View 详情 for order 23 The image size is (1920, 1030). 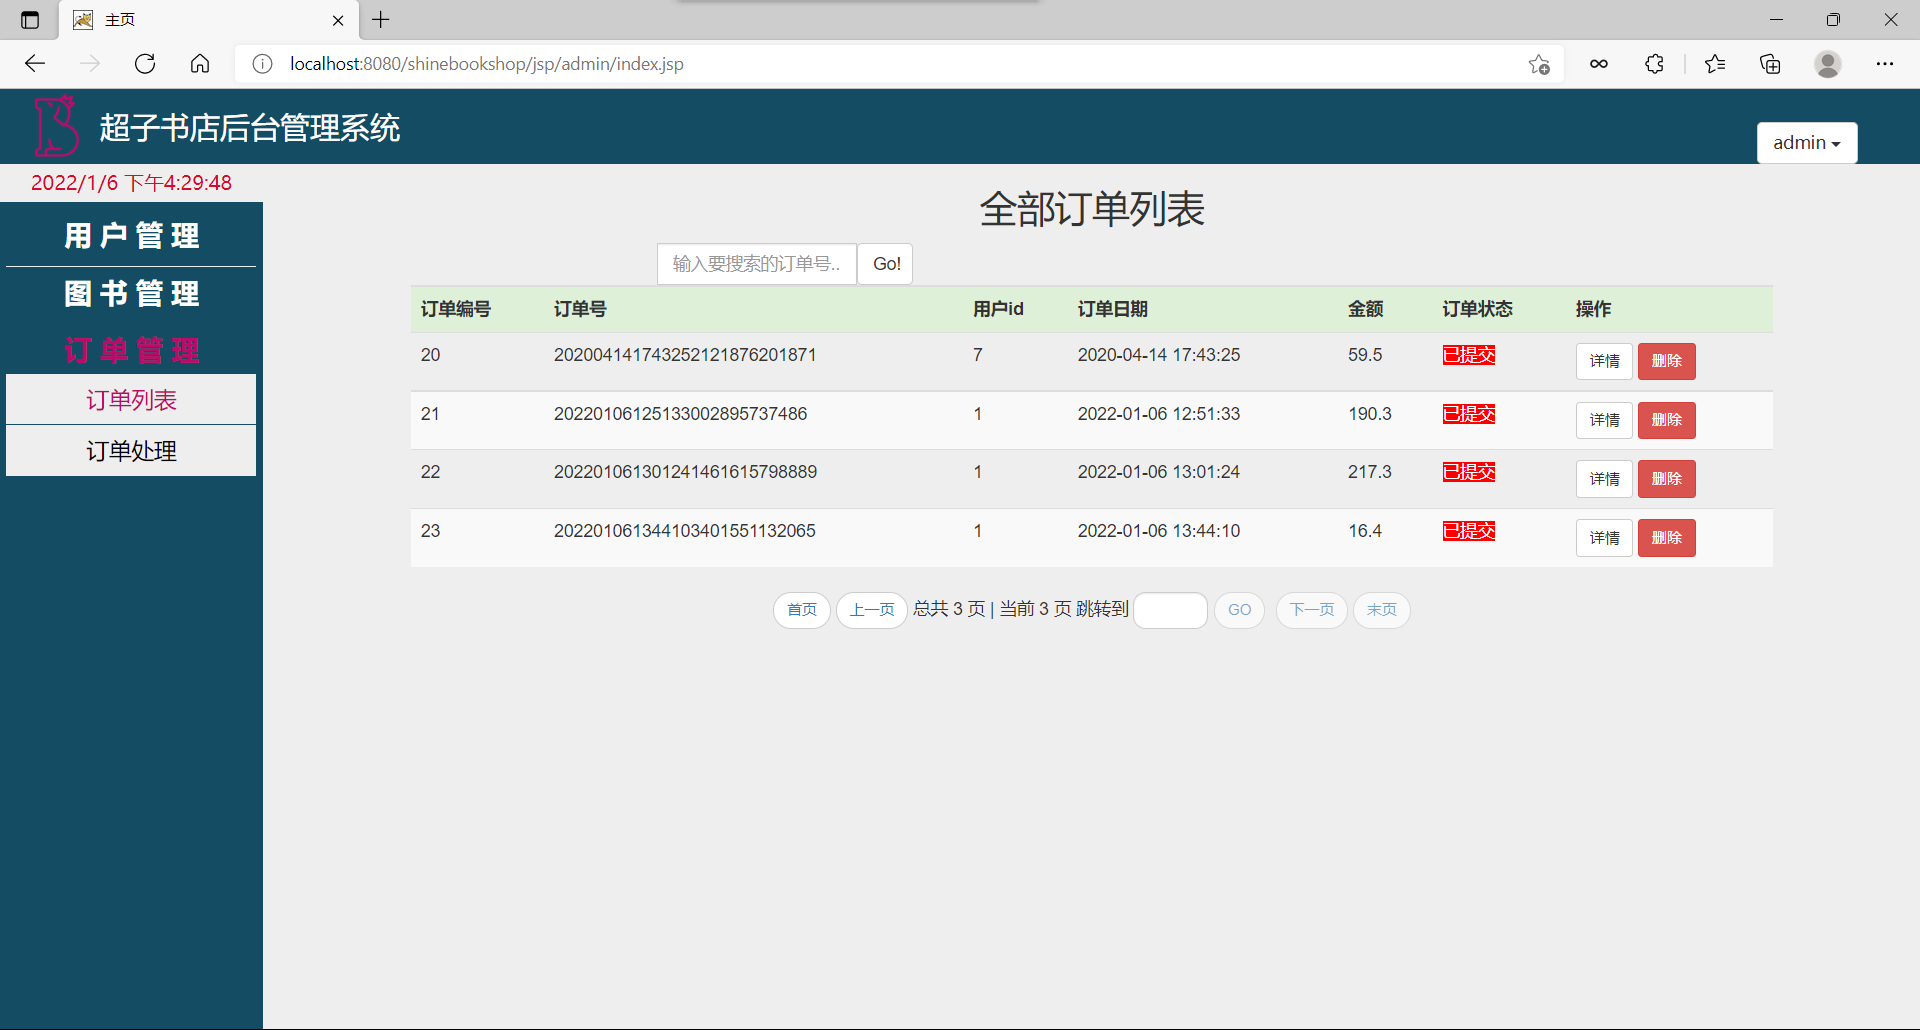pos(1604,538)
